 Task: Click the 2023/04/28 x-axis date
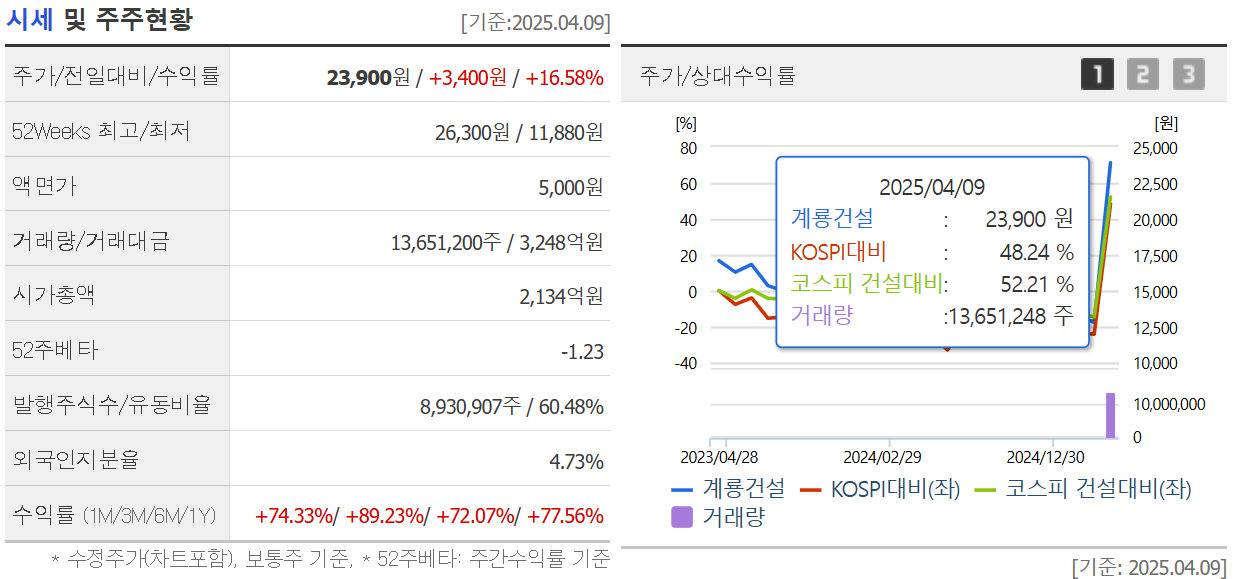click(x=719, y=457)
